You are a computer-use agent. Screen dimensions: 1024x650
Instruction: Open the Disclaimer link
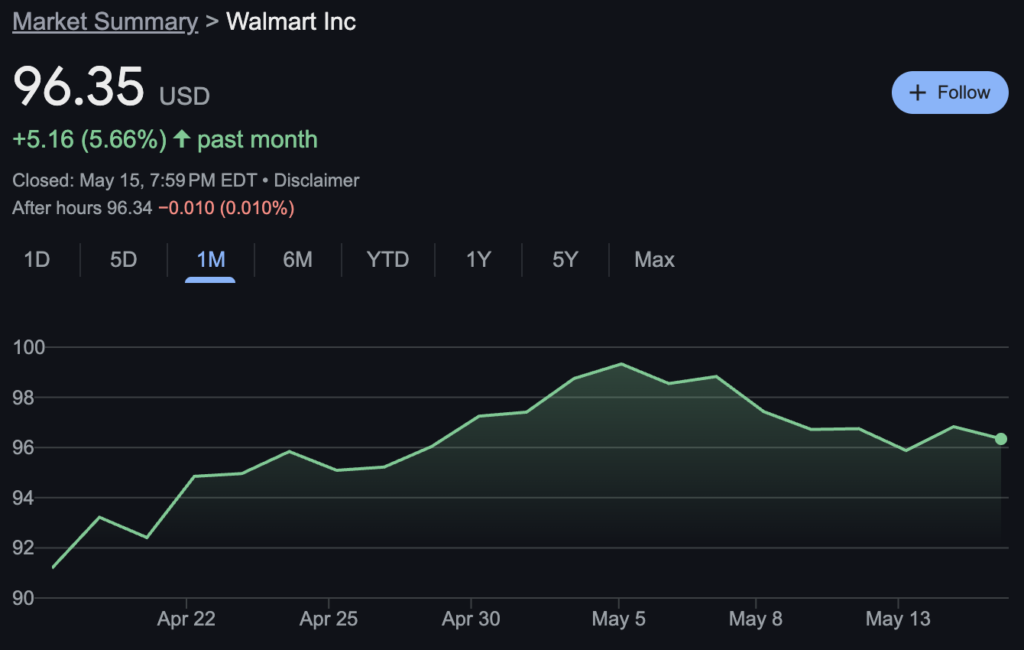coord(316,180)
